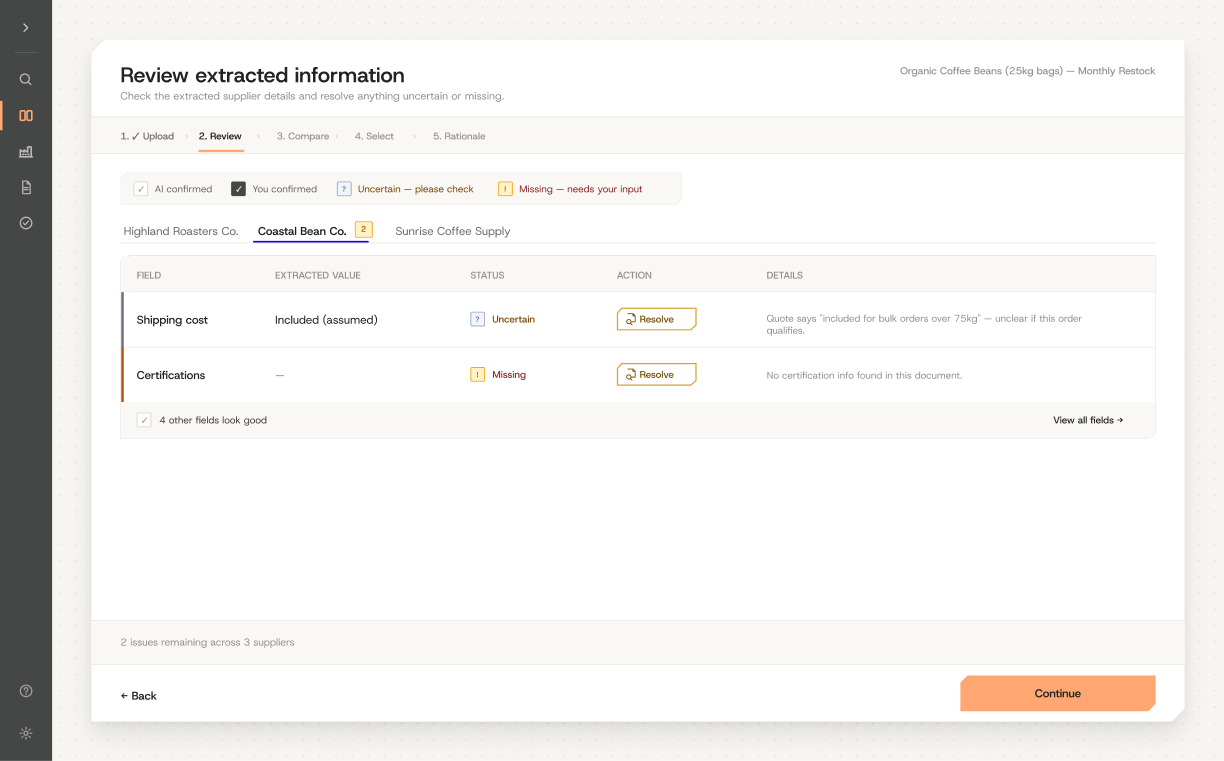
Task: Select step 2 Review
Action: tap(220, 136)
